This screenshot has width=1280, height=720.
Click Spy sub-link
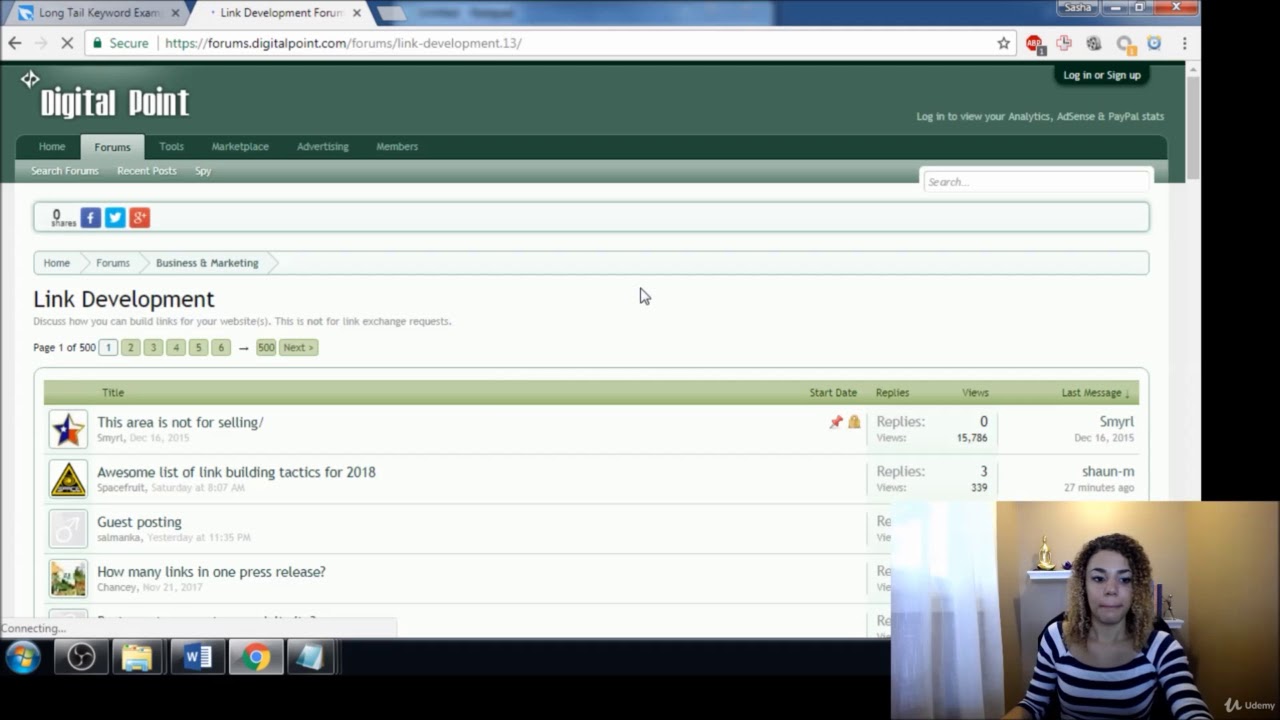[x=203, y=171]
